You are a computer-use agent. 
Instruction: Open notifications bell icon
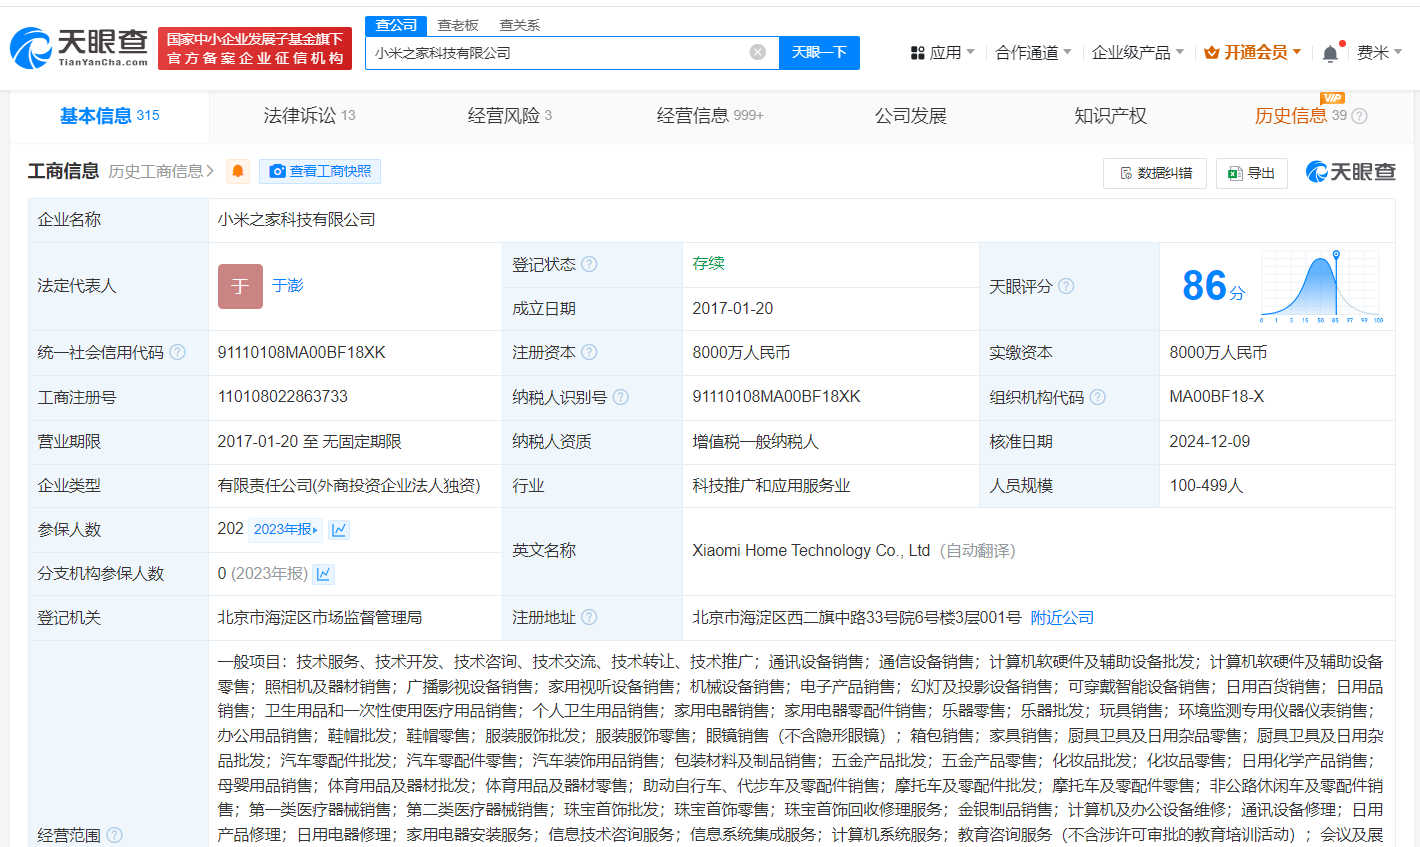[x=1329, y=53]
